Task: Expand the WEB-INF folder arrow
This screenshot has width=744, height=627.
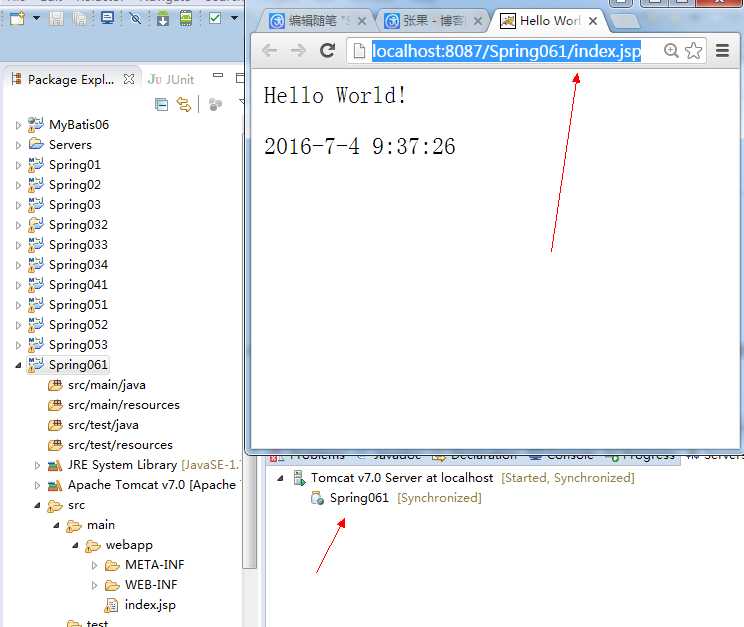Action: [x=94, y=585]
